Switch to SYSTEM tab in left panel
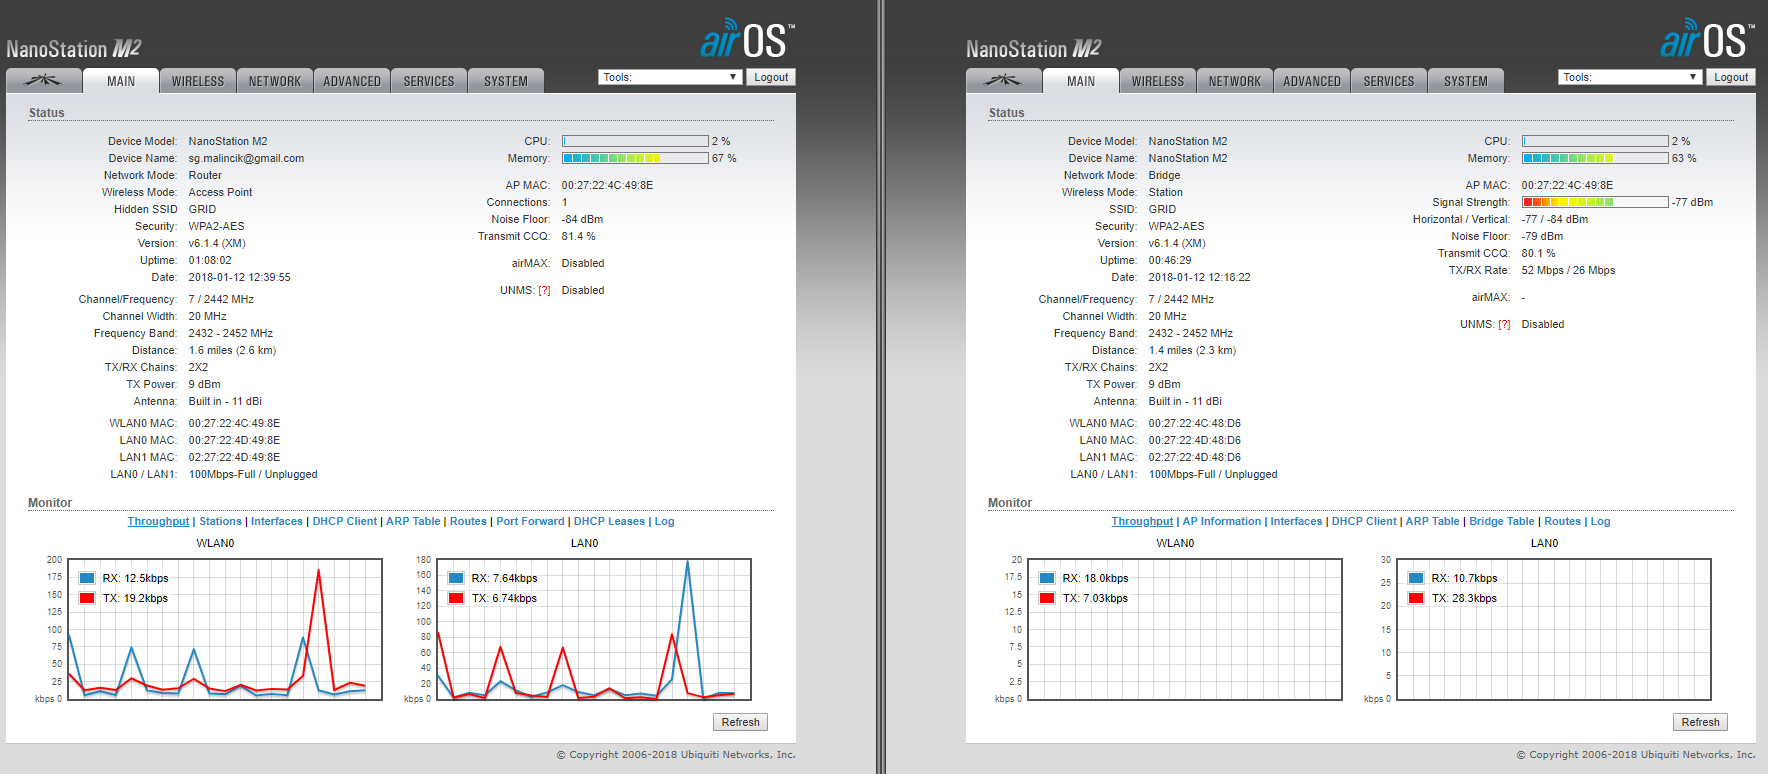The width and height of the screenshot is (1768, 774). pos(506,81)
